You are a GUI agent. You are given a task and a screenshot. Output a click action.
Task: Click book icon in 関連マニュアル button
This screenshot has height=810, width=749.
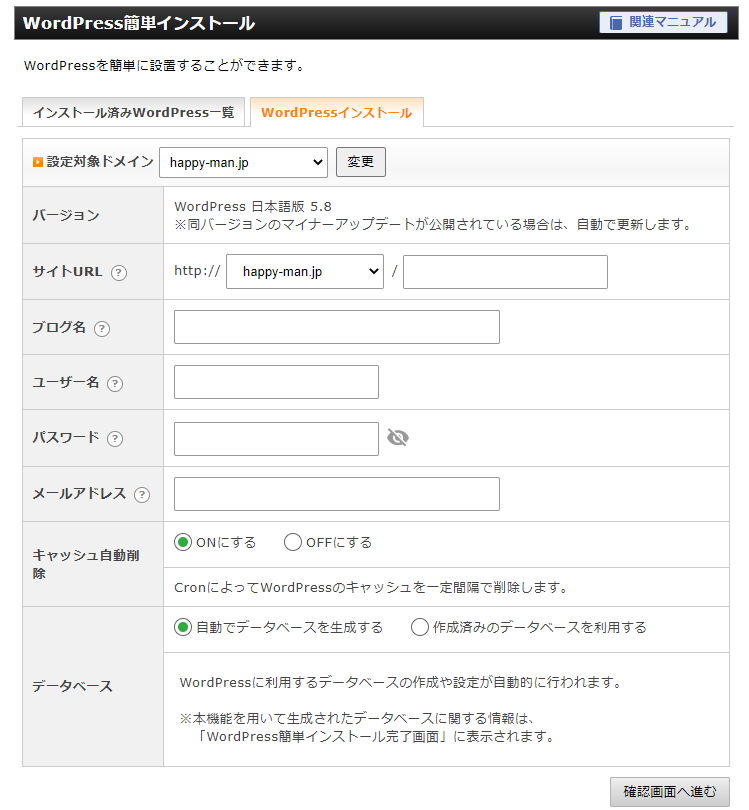pos(616,23)
